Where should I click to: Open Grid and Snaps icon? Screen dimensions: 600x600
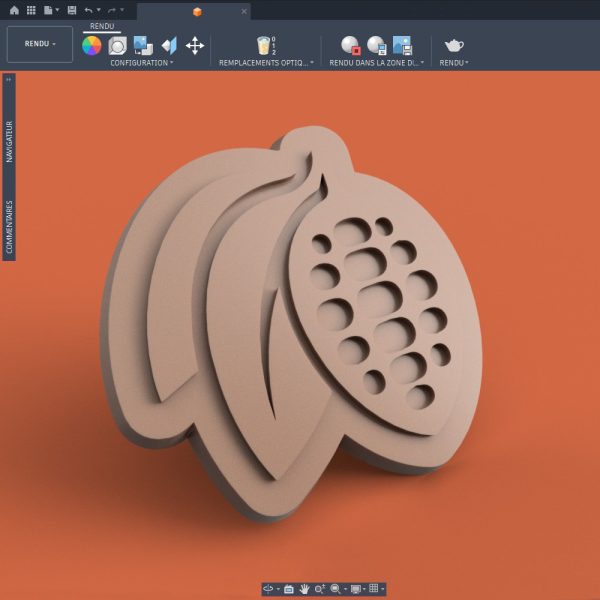pos(374,589)
